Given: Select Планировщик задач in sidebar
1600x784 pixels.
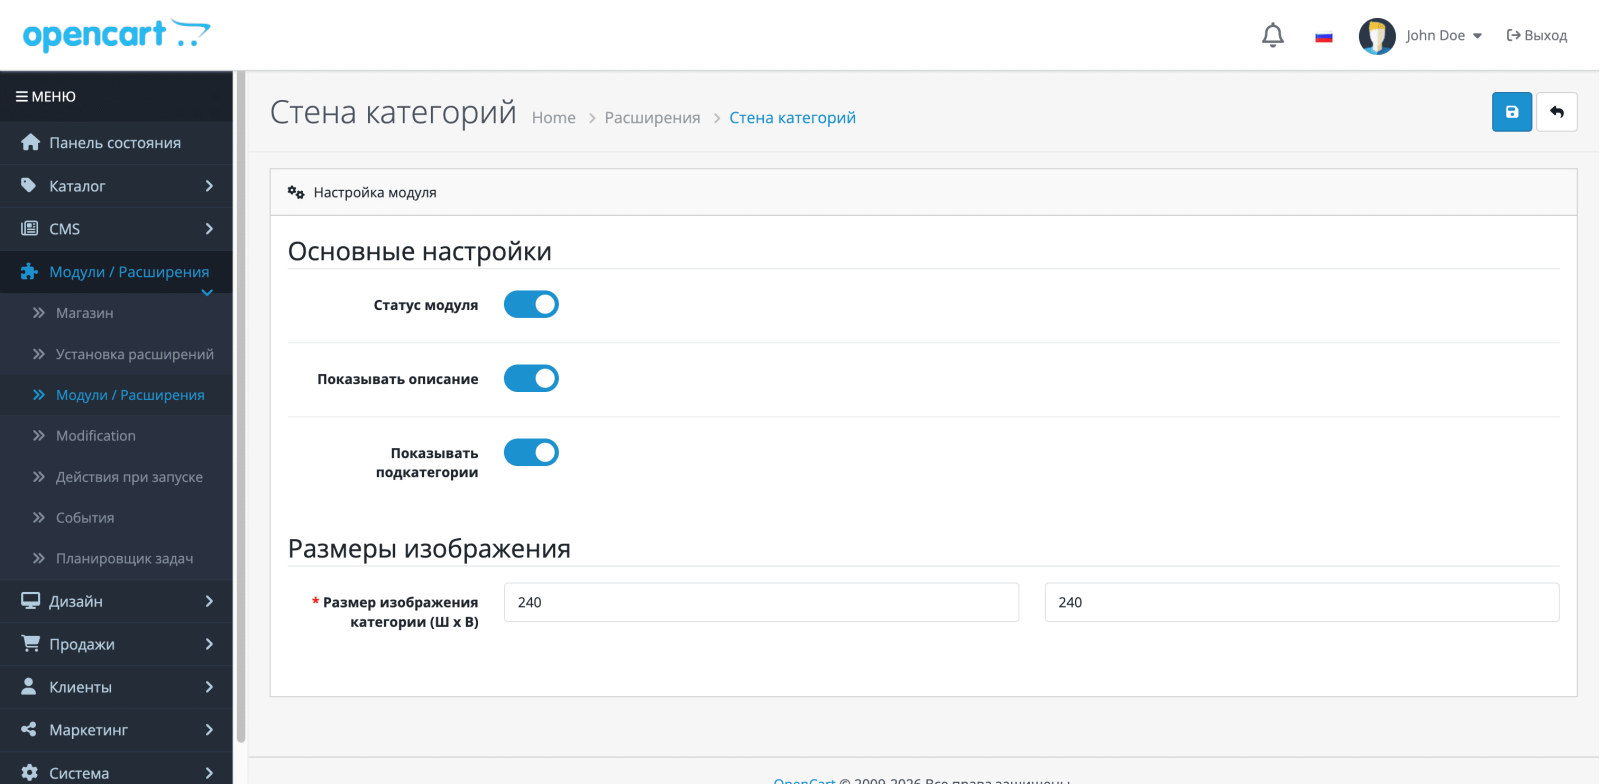Looking at the screenshot, I should (x=124, y=558).
